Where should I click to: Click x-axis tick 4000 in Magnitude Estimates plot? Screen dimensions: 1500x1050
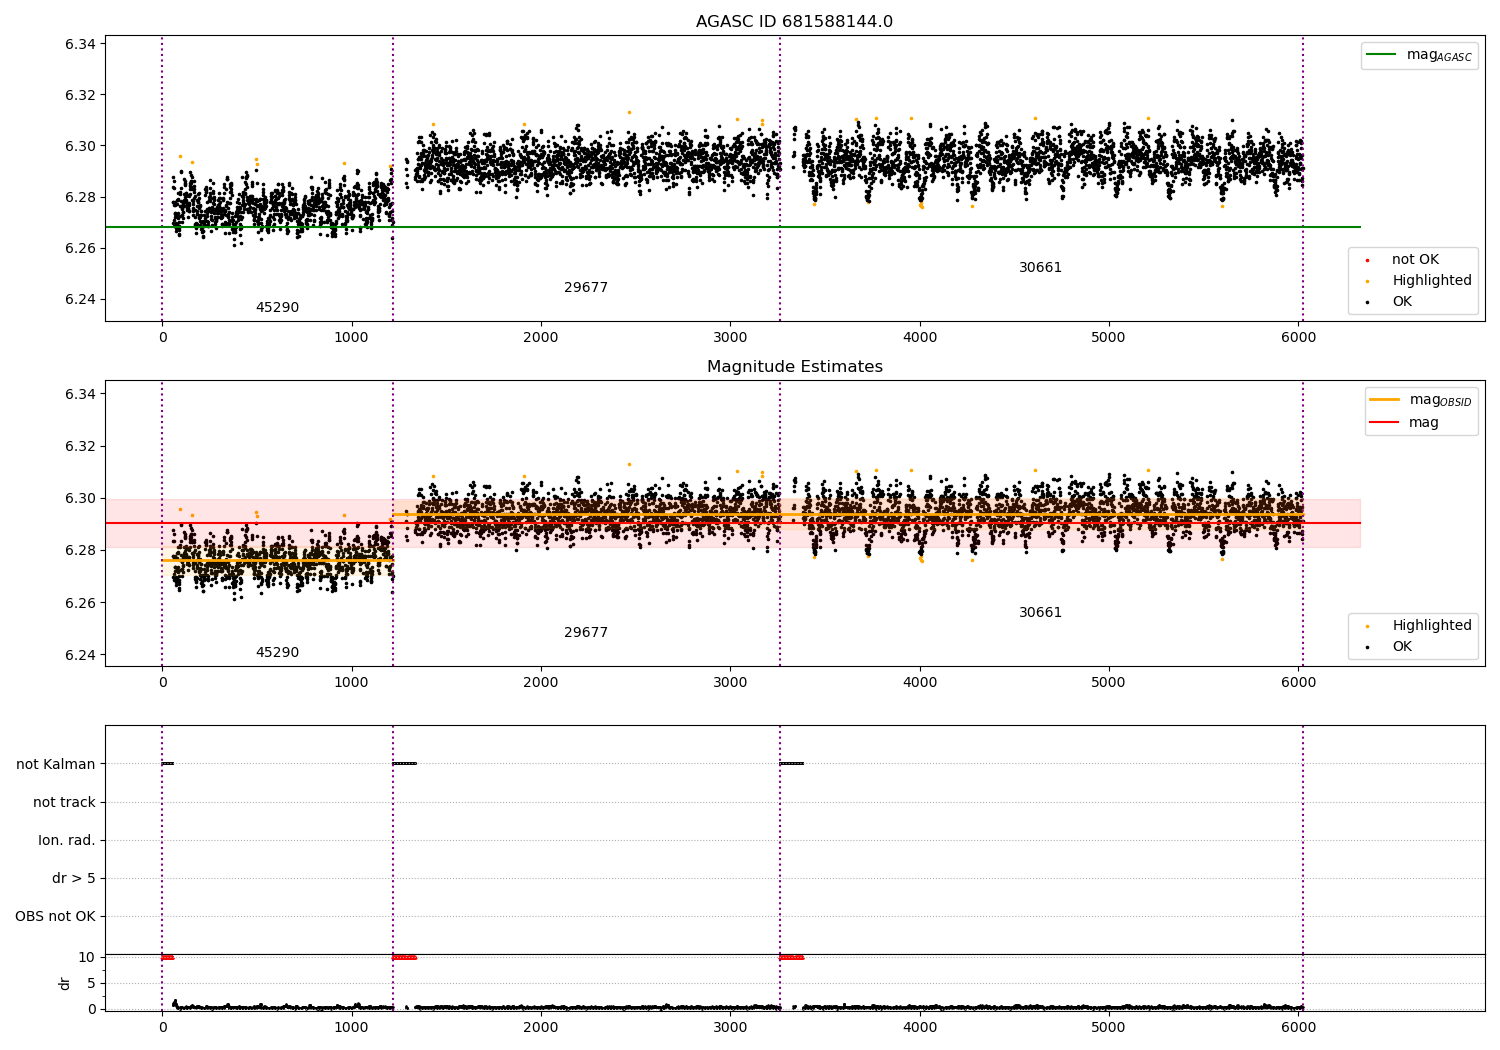(x=919, y=683)
